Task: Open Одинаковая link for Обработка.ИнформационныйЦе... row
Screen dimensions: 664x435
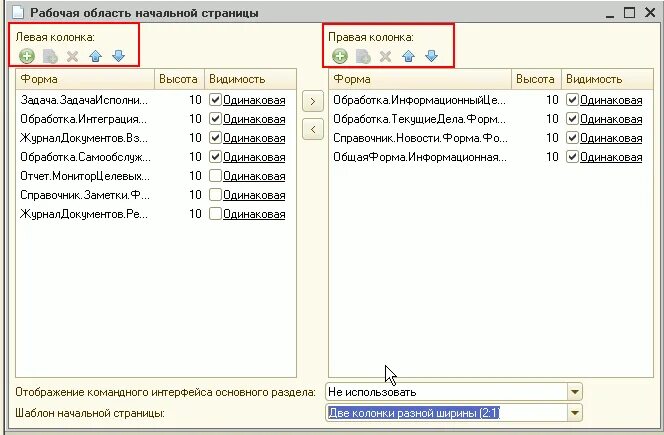Action: coord(611,100)
